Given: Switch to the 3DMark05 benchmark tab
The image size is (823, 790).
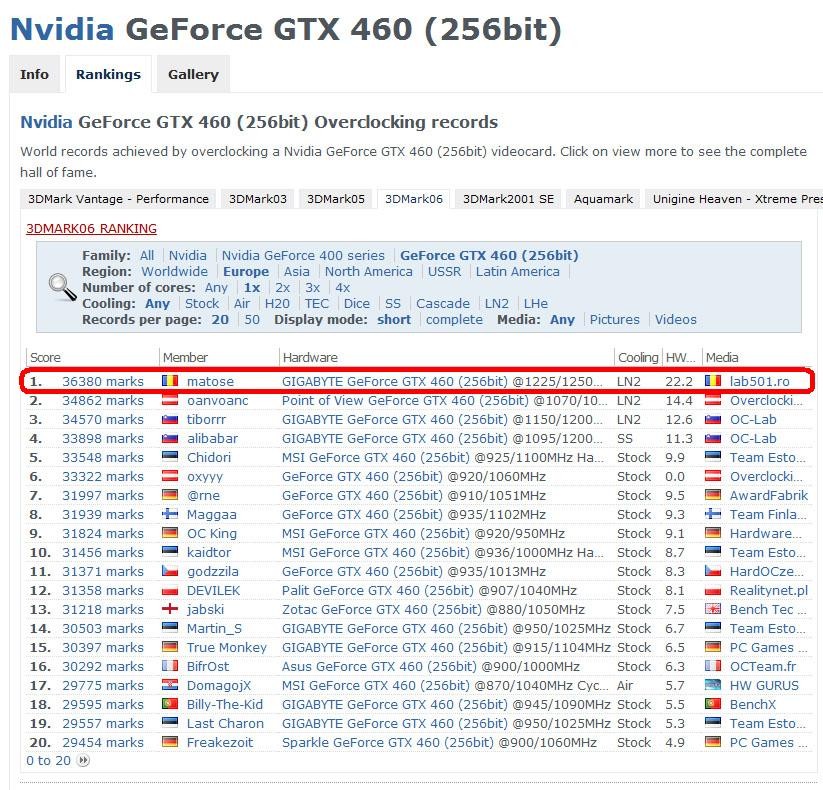Looking at the screenshot, I should 335,199.
